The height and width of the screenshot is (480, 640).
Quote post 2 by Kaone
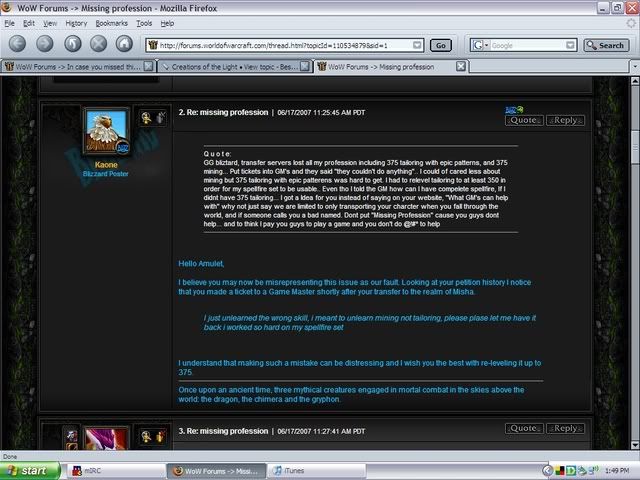pyautogui.click(x=524, y=120)
